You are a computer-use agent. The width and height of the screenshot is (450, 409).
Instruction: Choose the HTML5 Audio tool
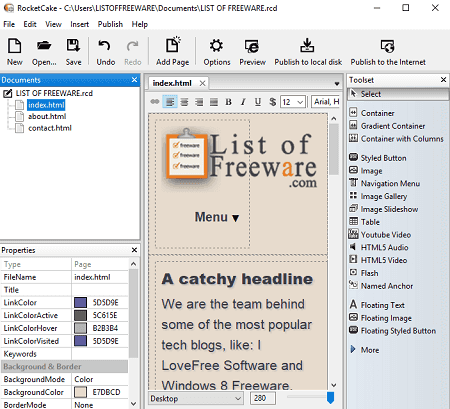pyautogui.click(x=379, y=247)
